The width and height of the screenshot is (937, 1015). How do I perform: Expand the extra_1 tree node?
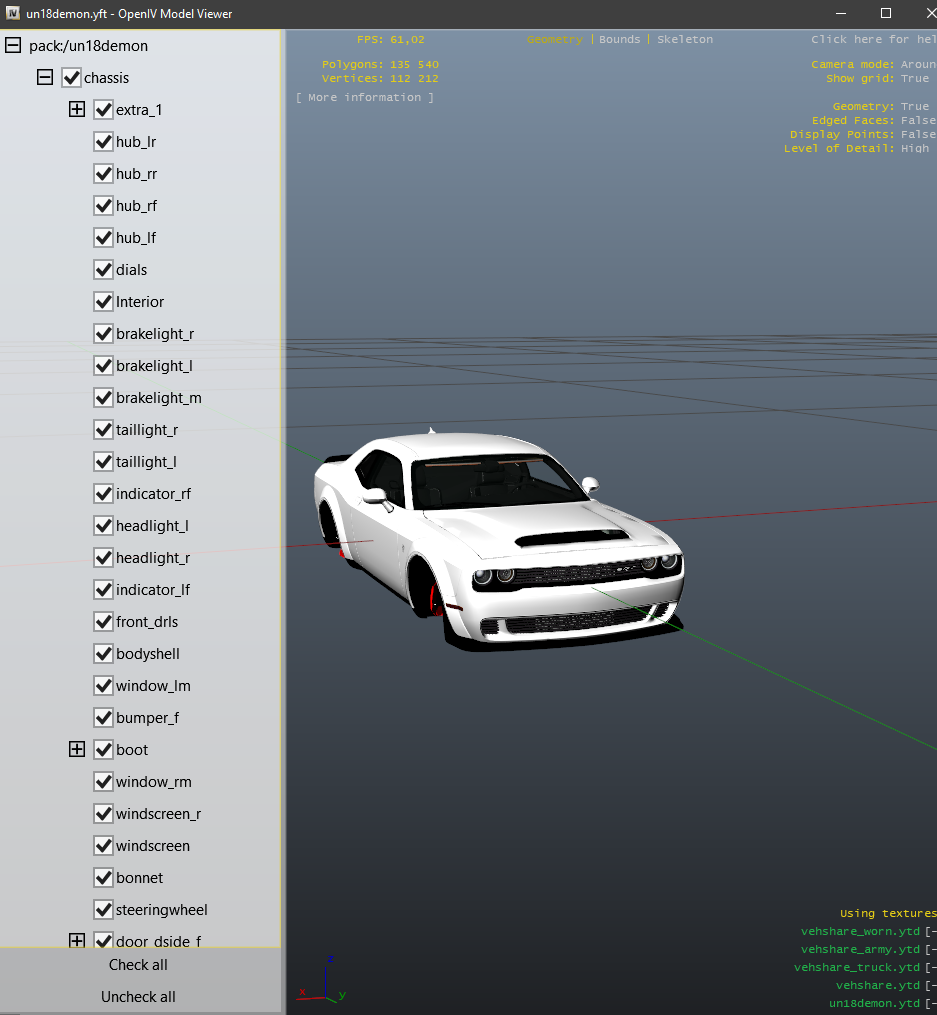click(77, 110)
